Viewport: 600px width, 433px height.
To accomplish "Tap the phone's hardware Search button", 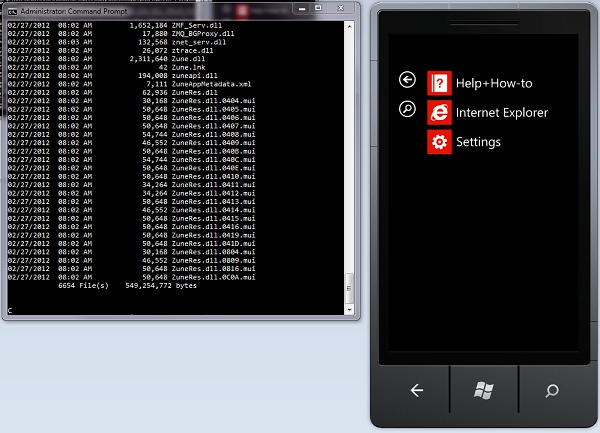I will [x=552, y=391].
